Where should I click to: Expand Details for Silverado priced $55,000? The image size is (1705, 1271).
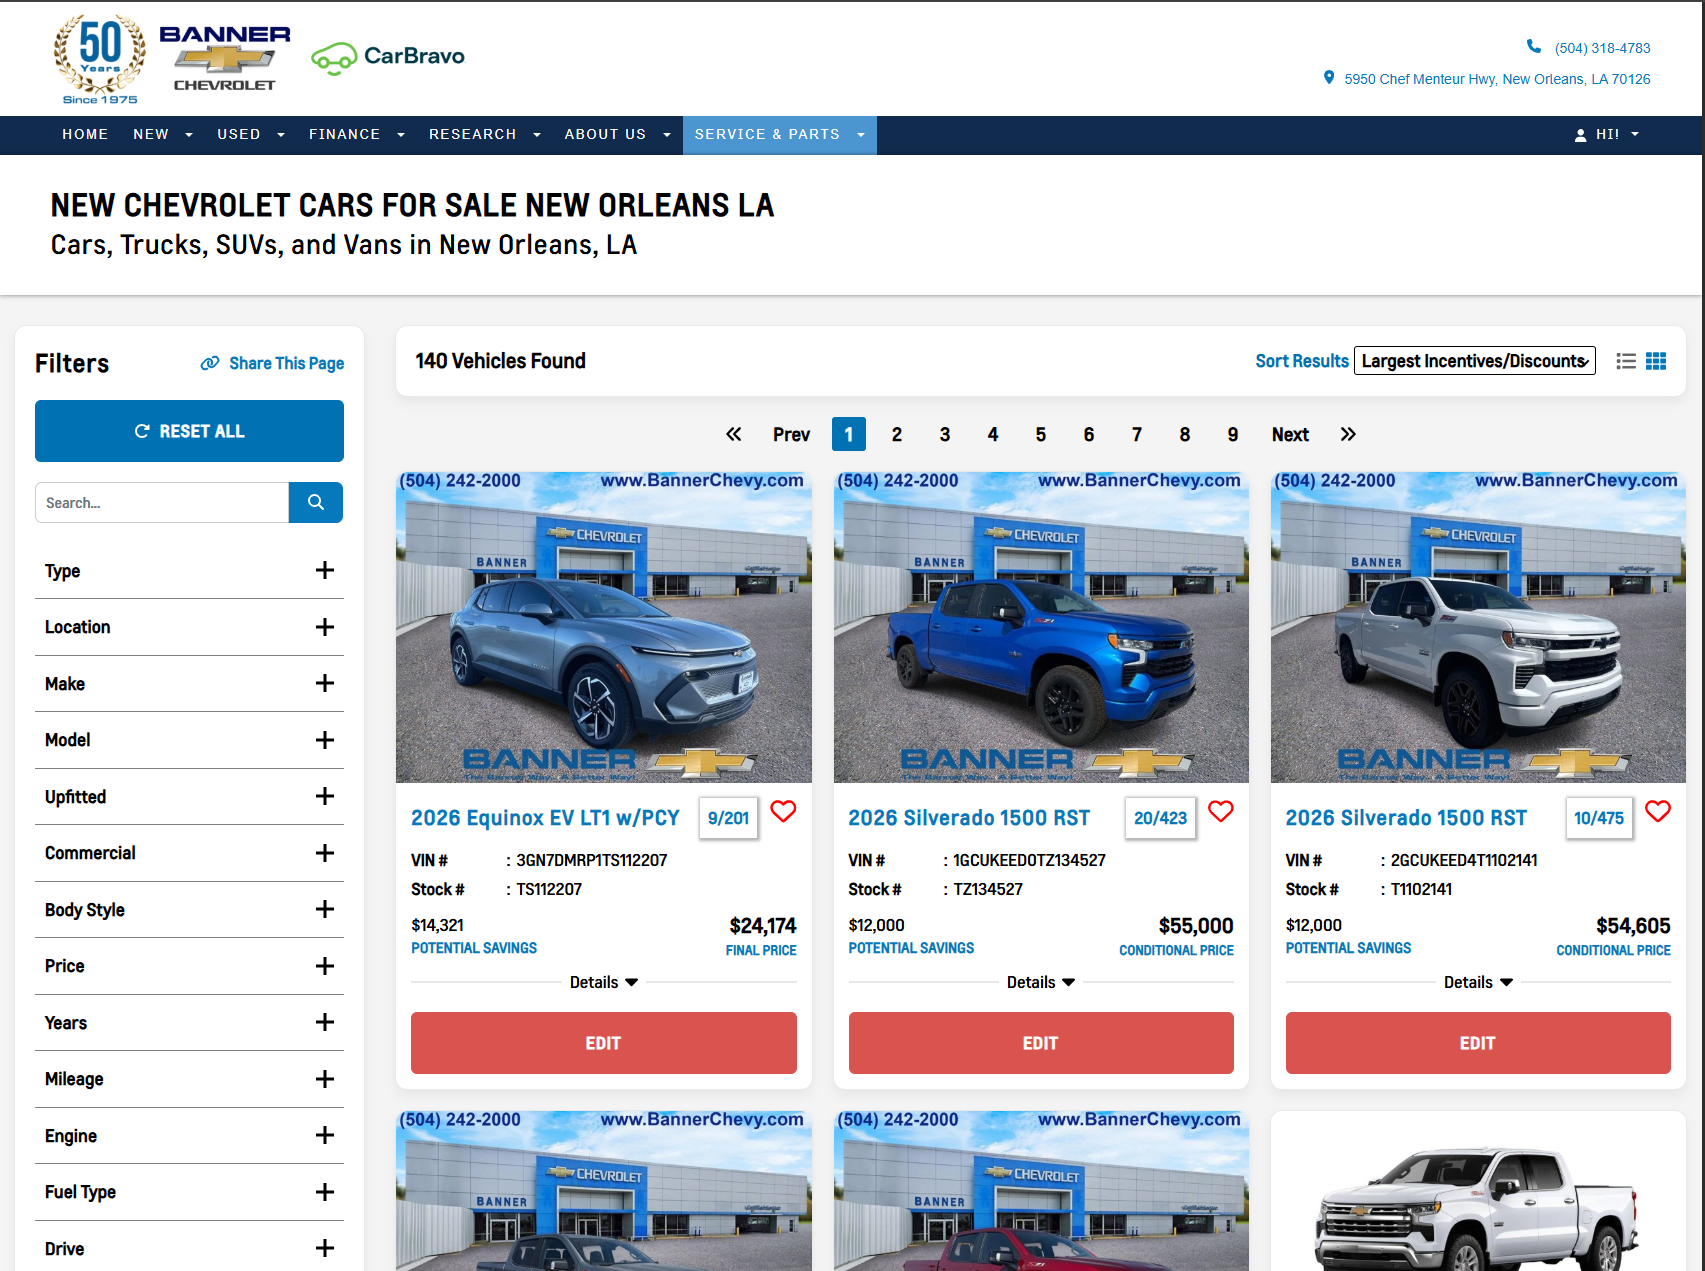pyautogui.click(x=1041, y=982)
